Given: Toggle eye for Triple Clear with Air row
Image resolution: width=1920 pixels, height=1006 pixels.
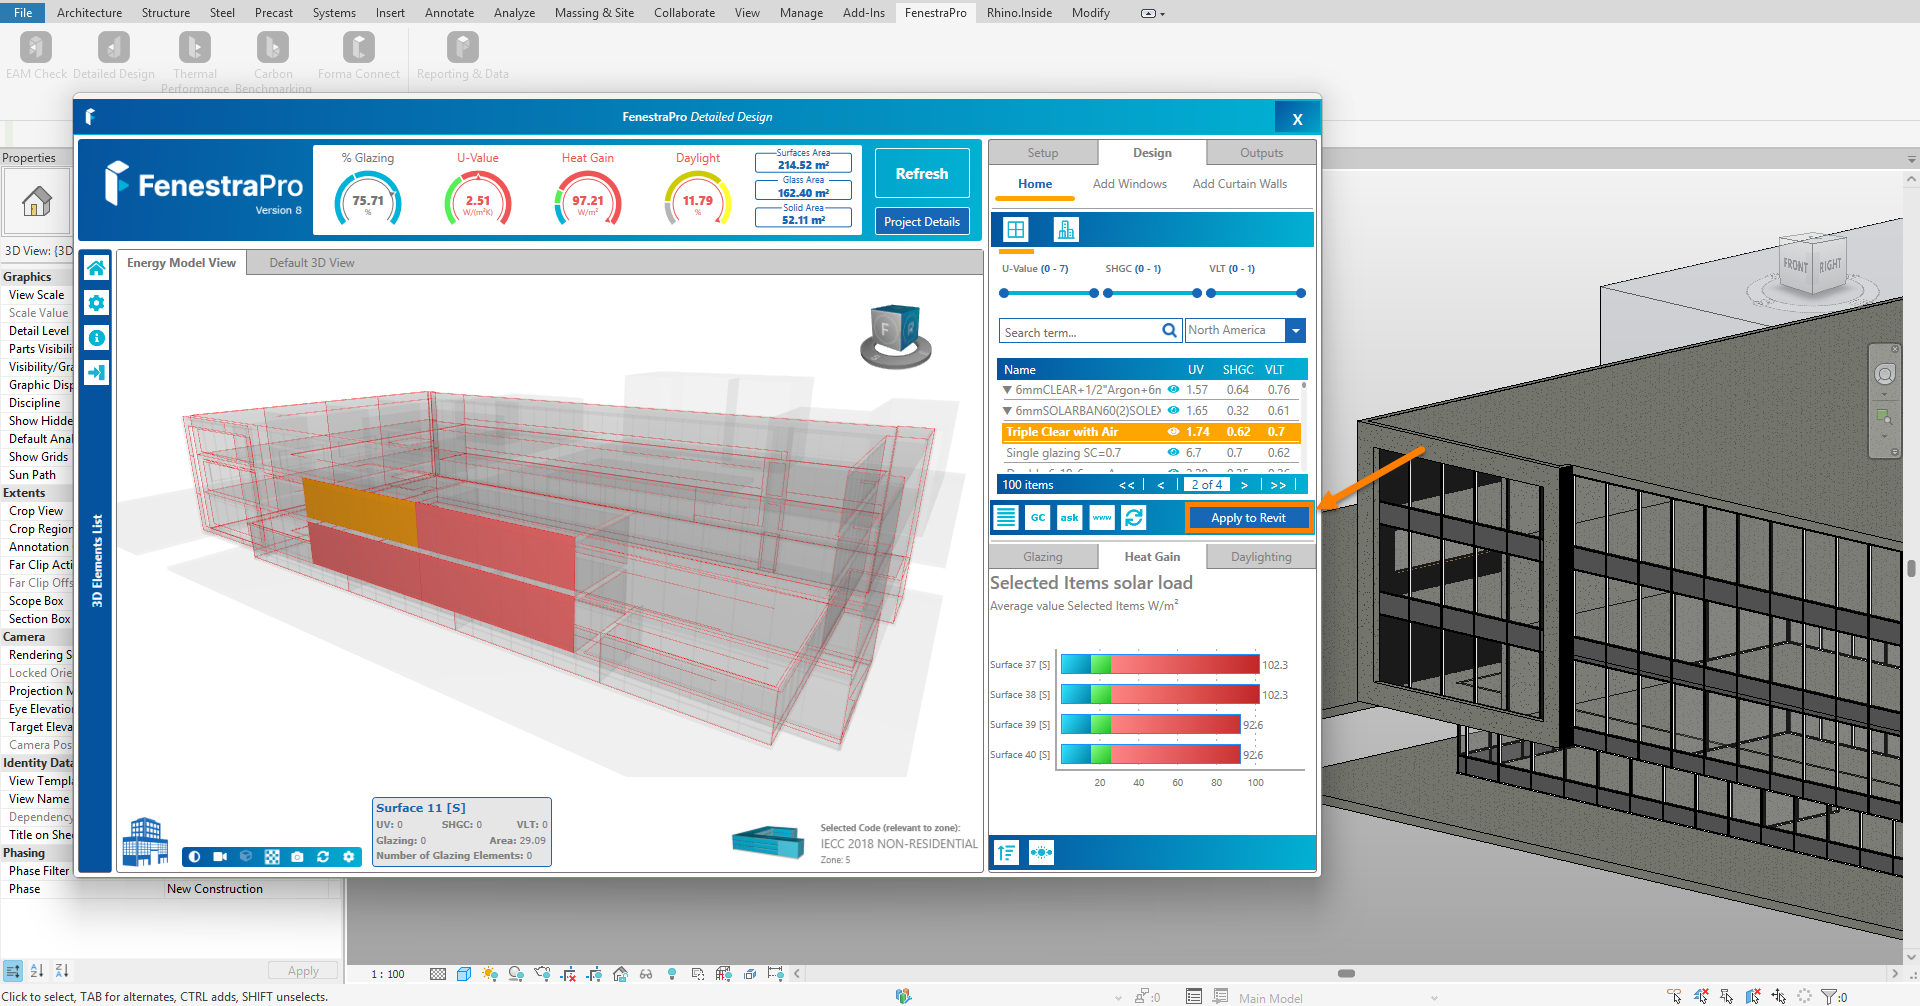Looking at the screenshot, I should pos(1174,432).
